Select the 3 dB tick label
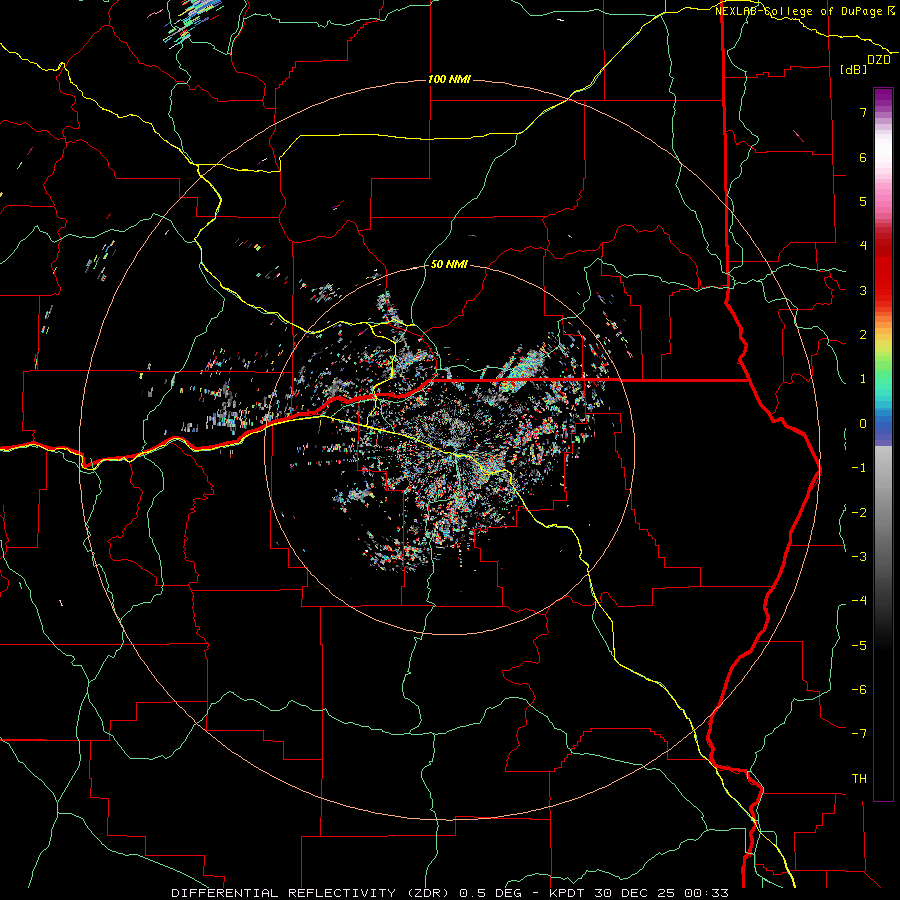 863,290
